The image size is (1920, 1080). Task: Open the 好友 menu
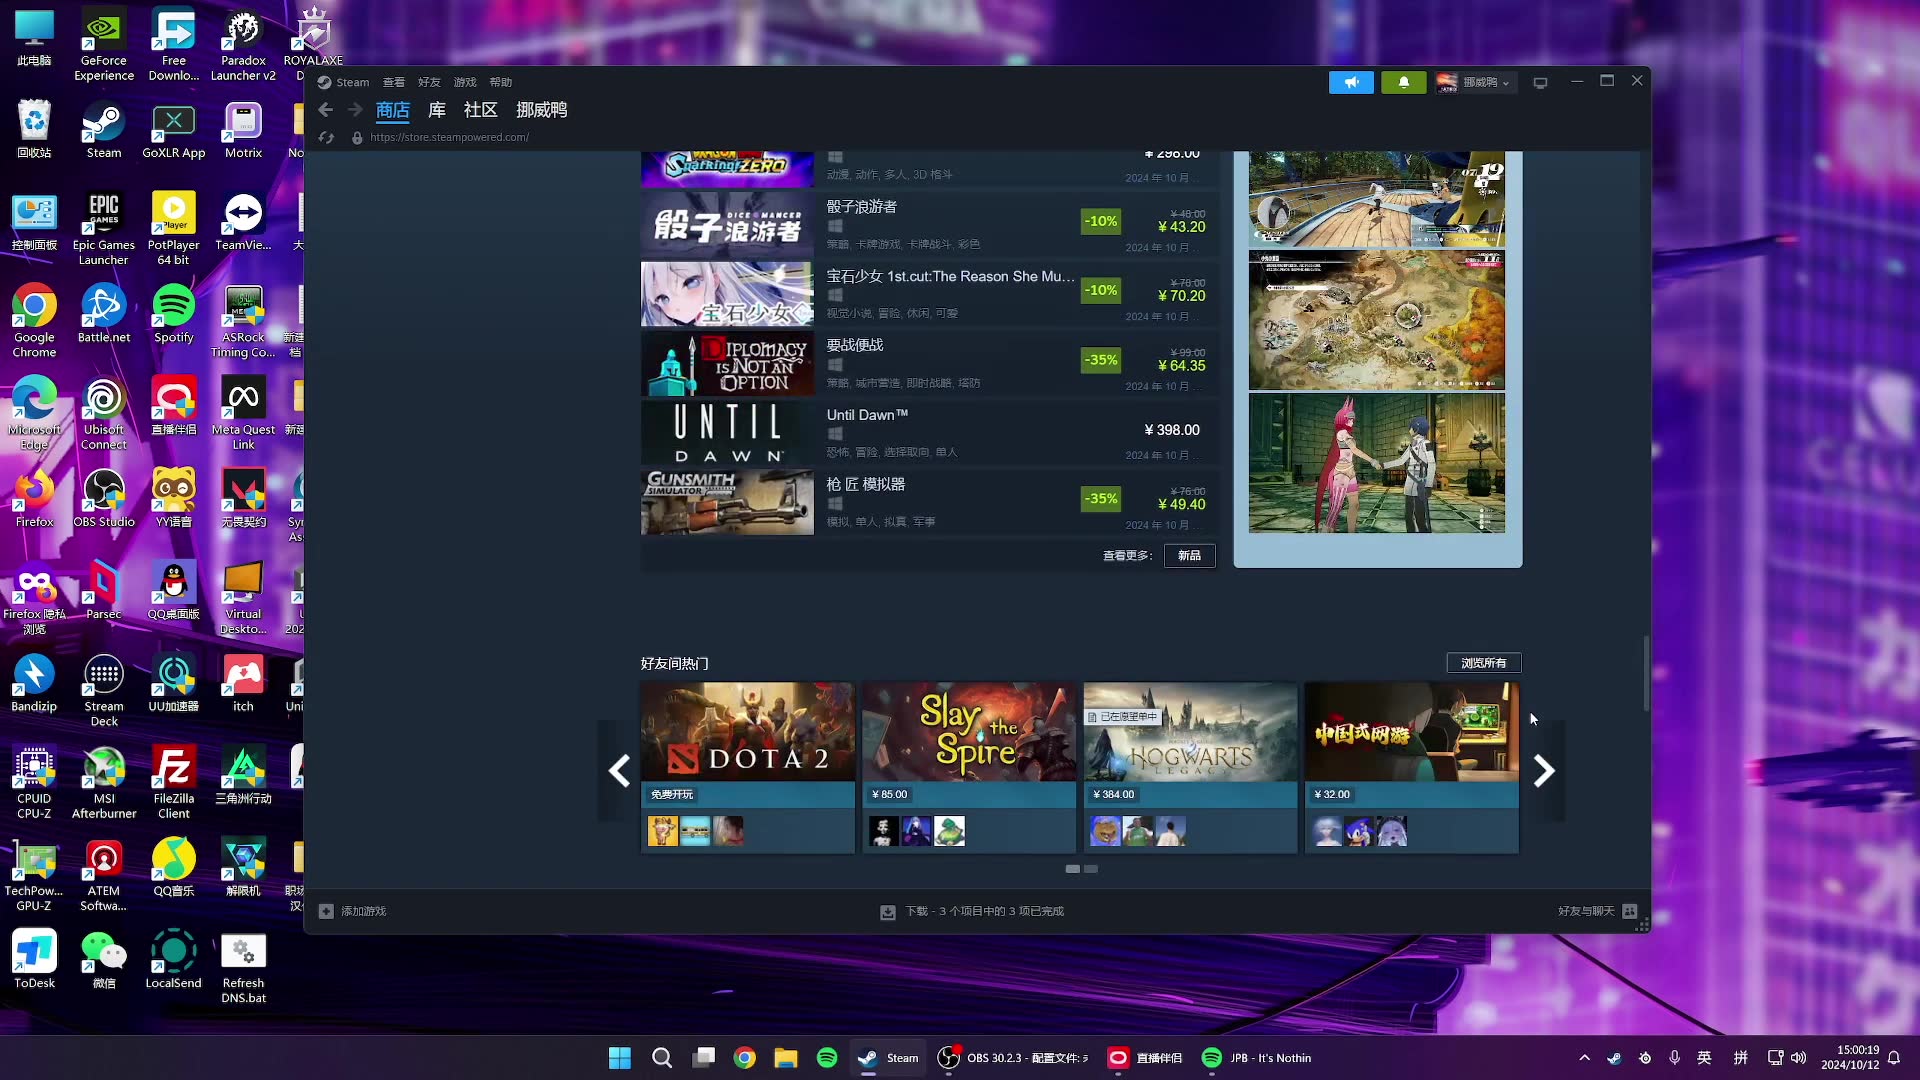(x=429, y=82)
